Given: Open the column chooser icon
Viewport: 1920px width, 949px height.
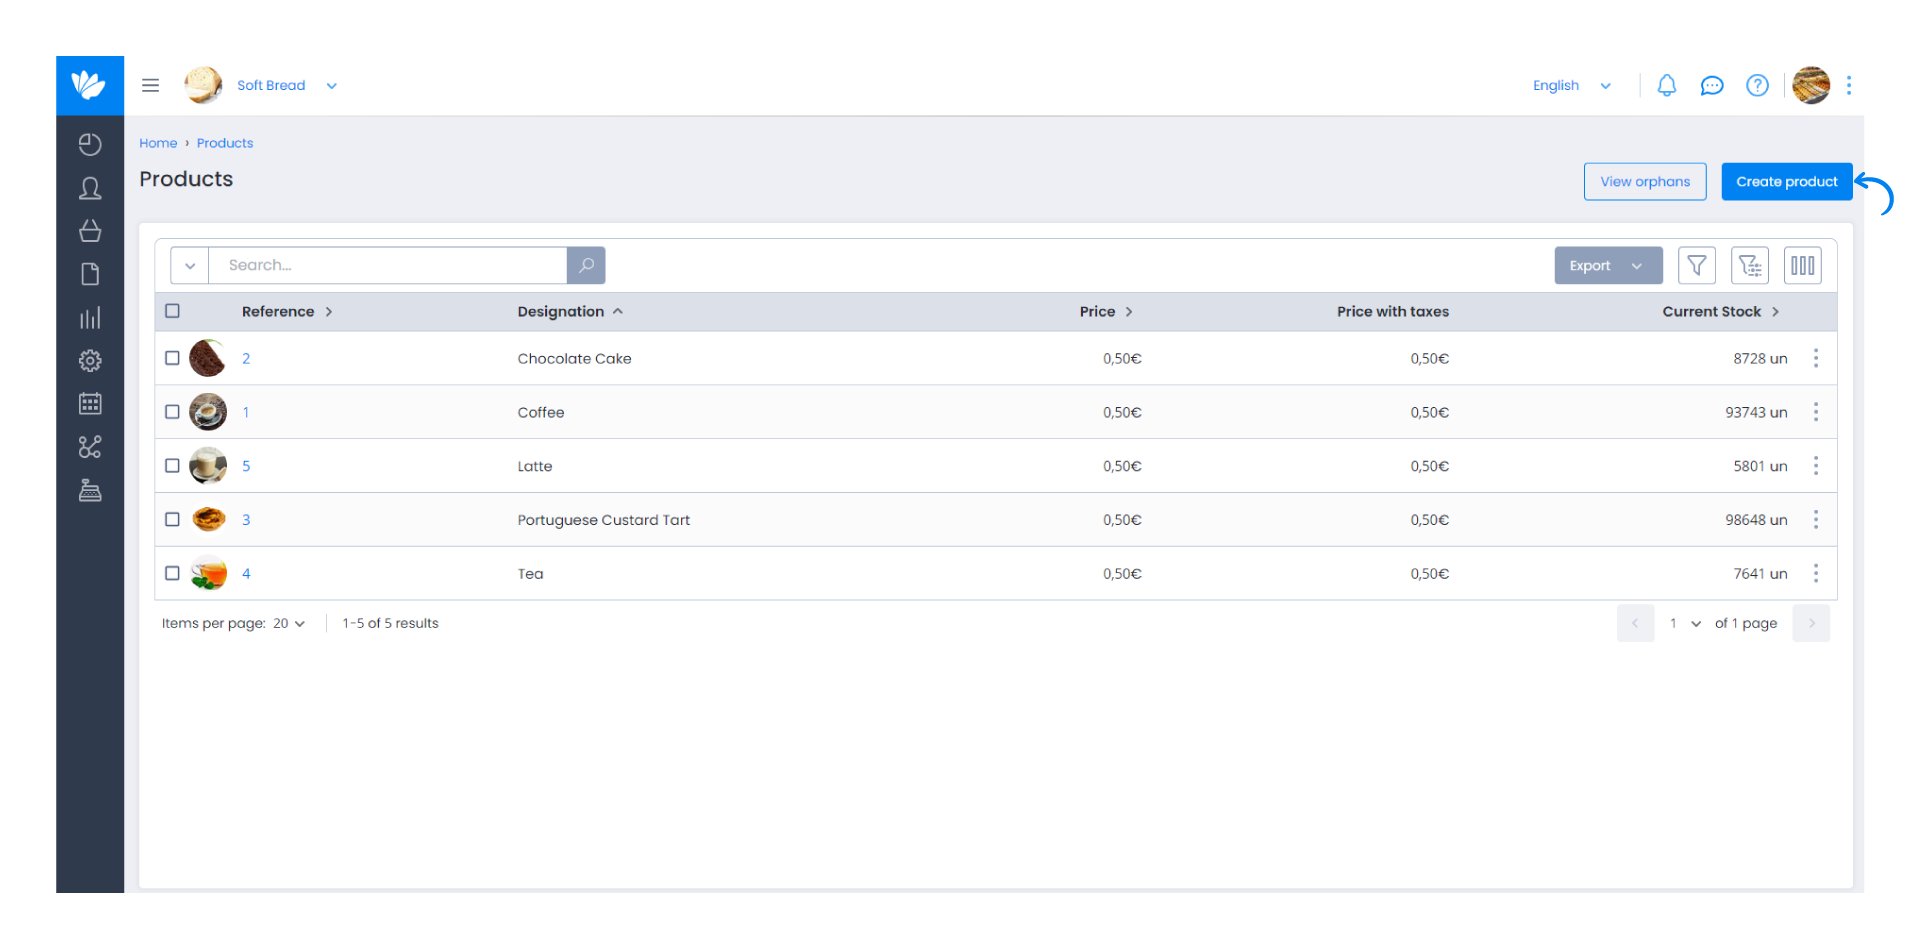Looking at the screenshot, I should [1803, 265].
